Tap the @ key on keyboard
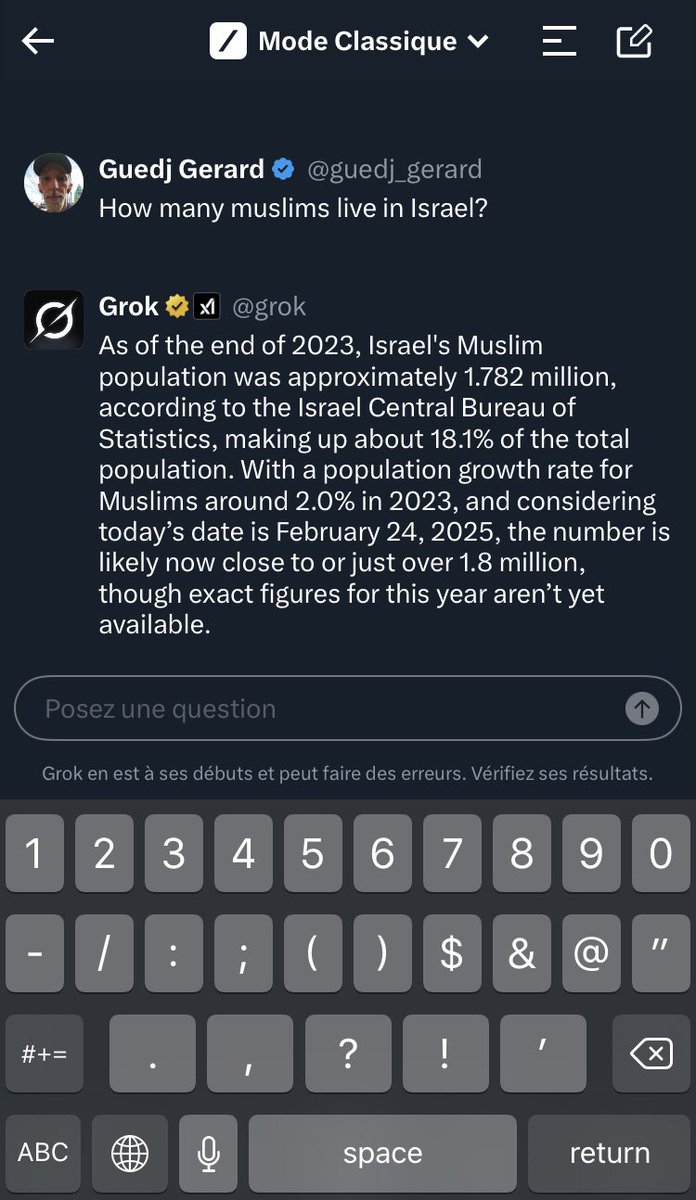Viewport: 696px width, 1200px height. 591,953
